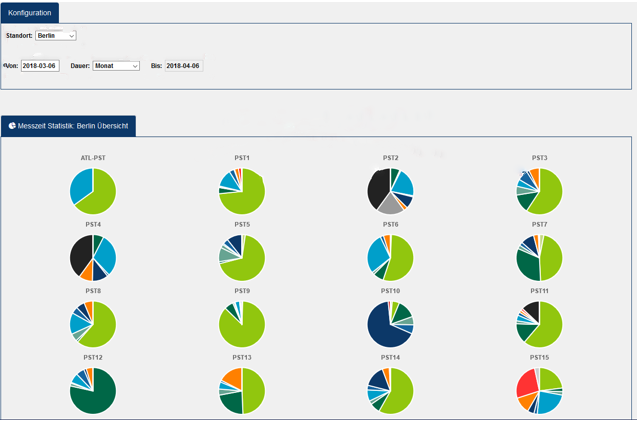The height and width of the screenshot is (426, 641).
Task: Open the PST4 pie chart
Action: click(x=93, y=258)
